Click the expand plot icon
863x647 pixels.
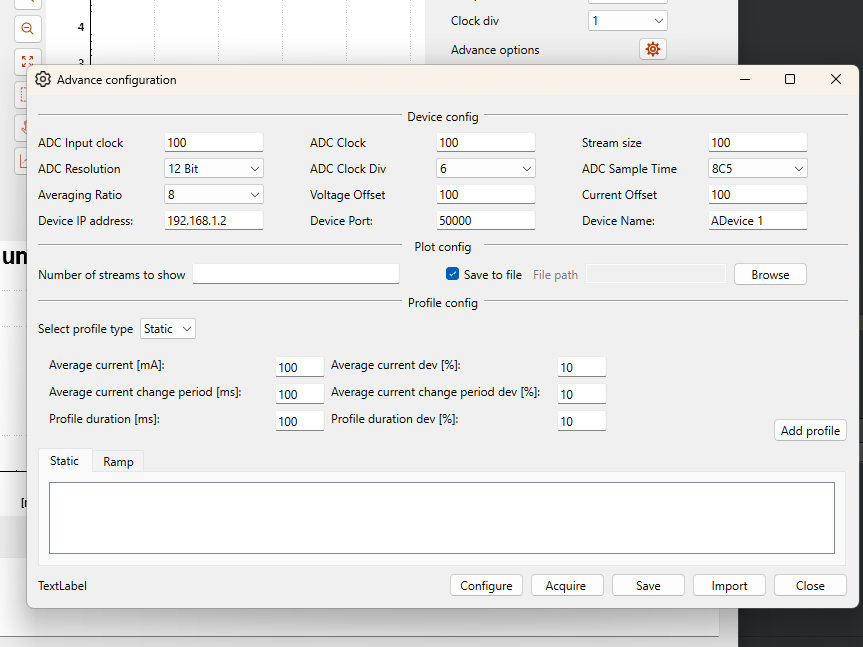(27, 62)
